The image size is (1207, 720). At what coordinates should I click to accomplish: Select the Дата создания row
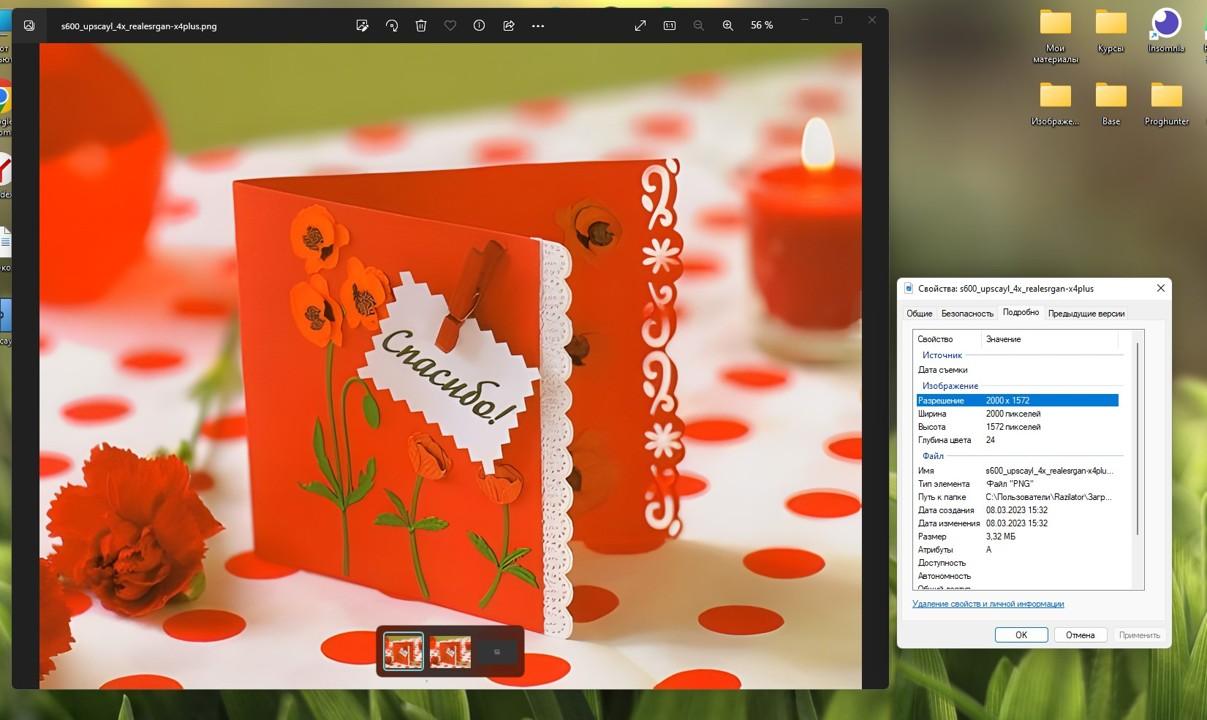1017,510
